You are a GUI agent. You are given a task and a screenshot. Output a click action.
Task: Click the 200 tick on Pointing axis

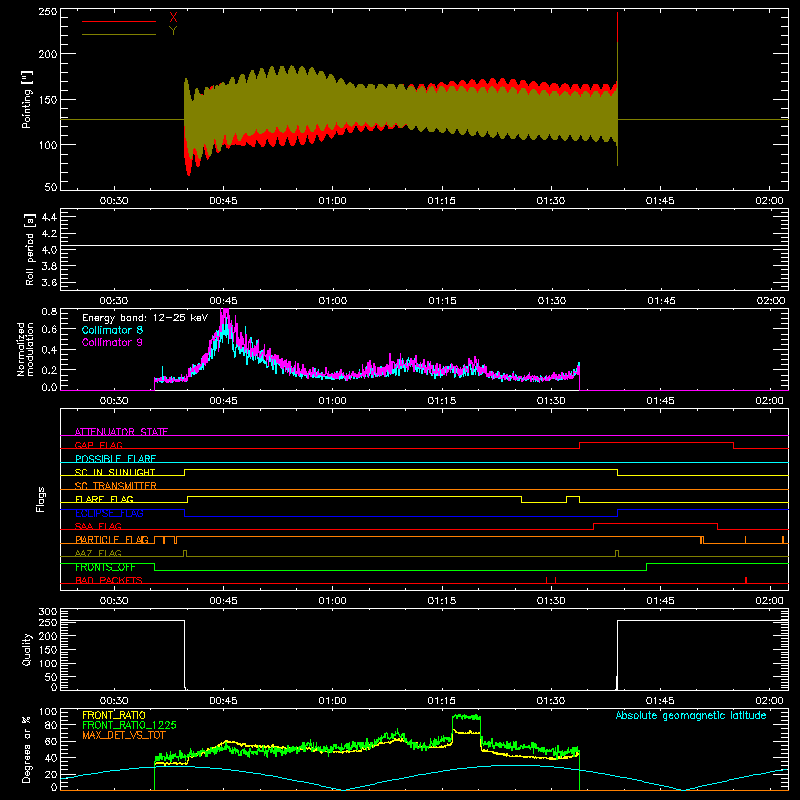tap(48, 54)
